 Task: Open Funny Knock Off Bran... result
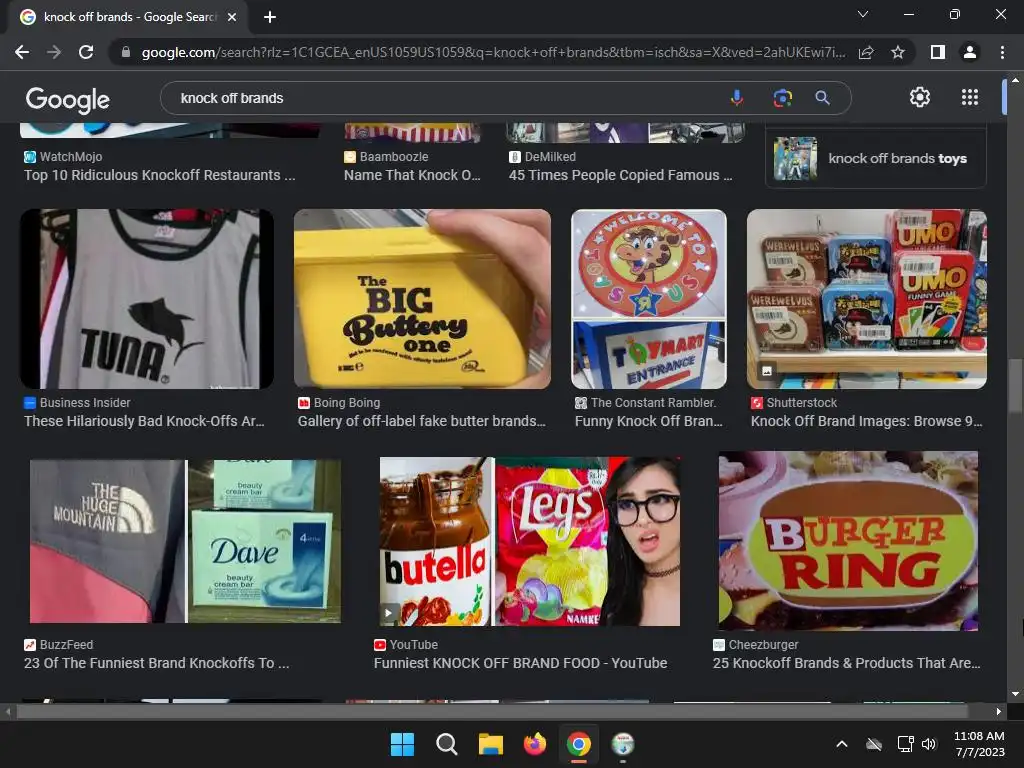(648, 421)
